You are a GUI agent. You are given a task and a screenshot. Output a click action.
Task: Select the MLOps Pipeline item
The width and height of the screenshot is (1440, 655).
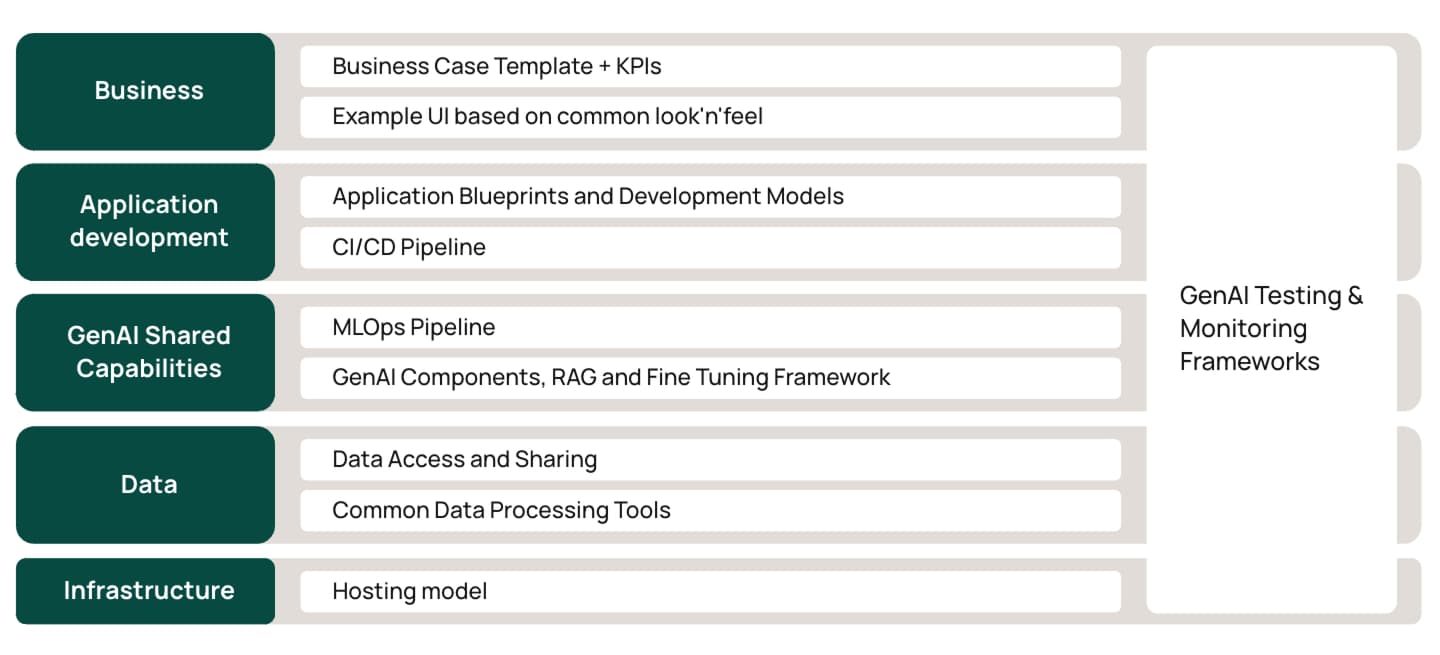coord(710,327)
